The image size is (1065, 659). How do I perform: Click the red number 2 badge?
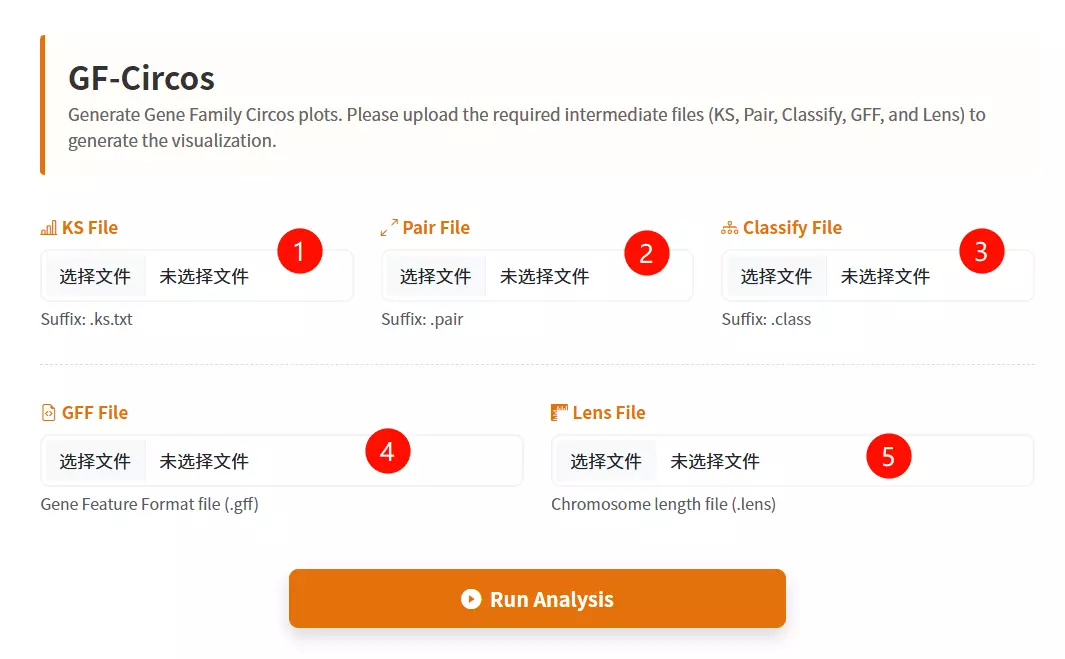pos(646,253)
